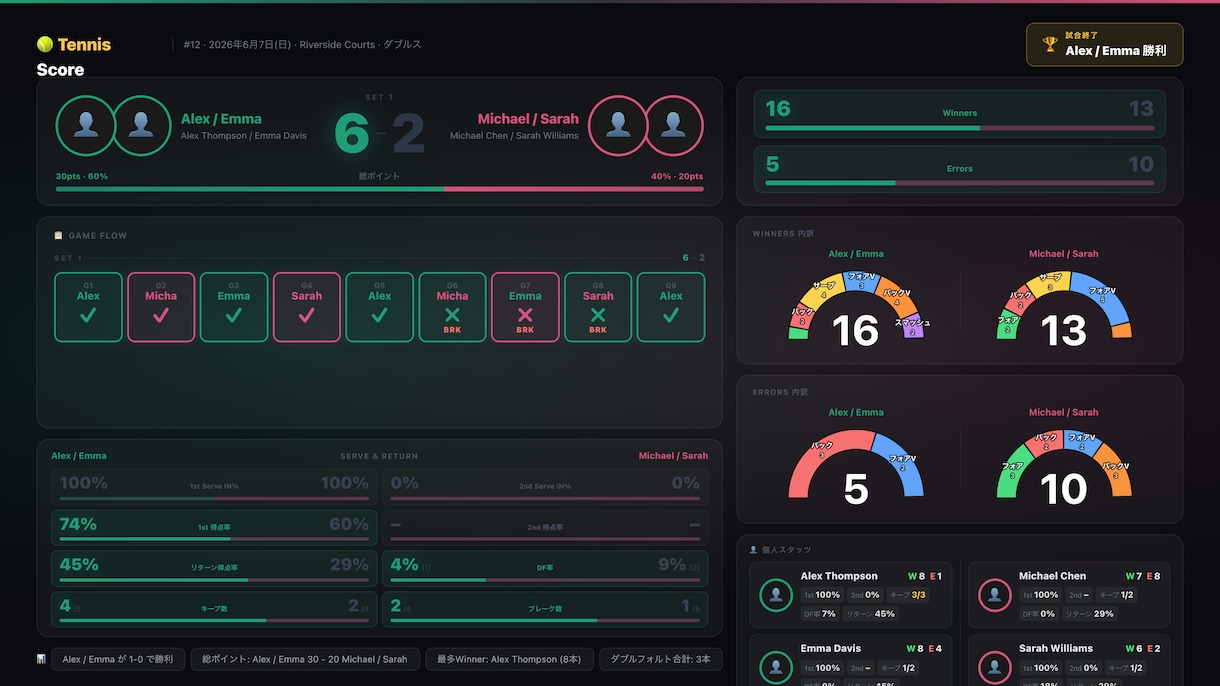
Task: Click yellow サーブ 4 segment in Alex/Emma winners
Action: pos(825,291)
